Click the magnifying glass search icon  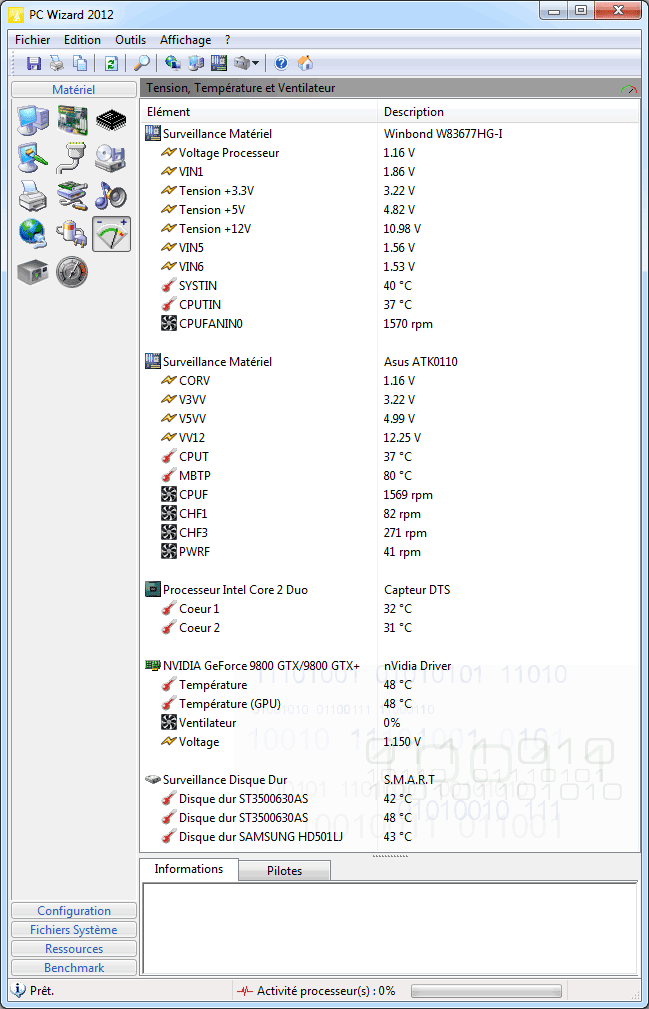pyautogui.click(x=142, y=63)
